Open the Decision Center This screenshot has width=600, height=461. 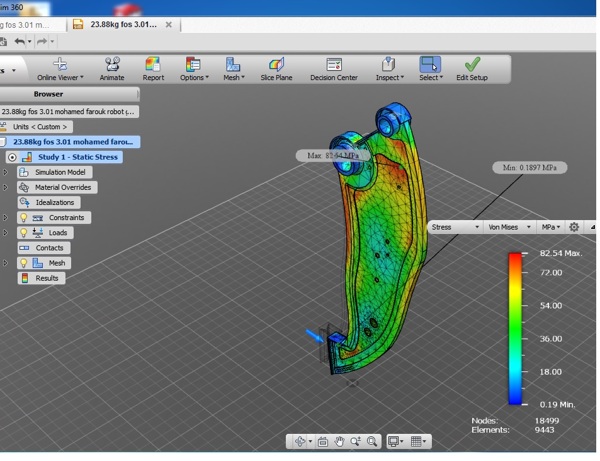pyautogui.click(x=334, y=67)
